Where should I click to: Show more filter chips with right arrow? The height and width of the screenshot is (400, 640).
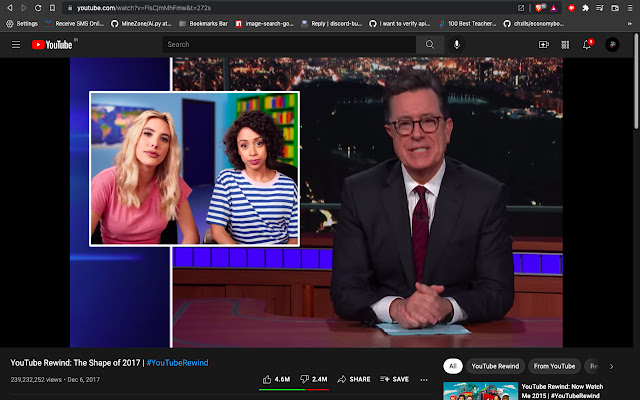coord(611,367)
